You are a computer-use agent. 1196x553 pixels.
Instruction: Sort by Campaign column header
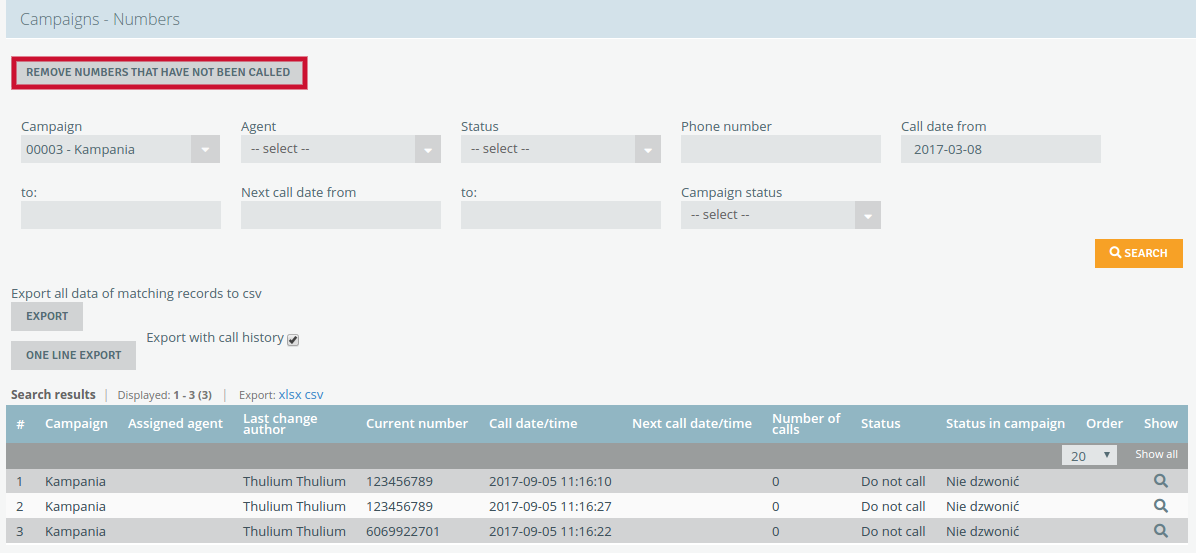tap(76, 423)
